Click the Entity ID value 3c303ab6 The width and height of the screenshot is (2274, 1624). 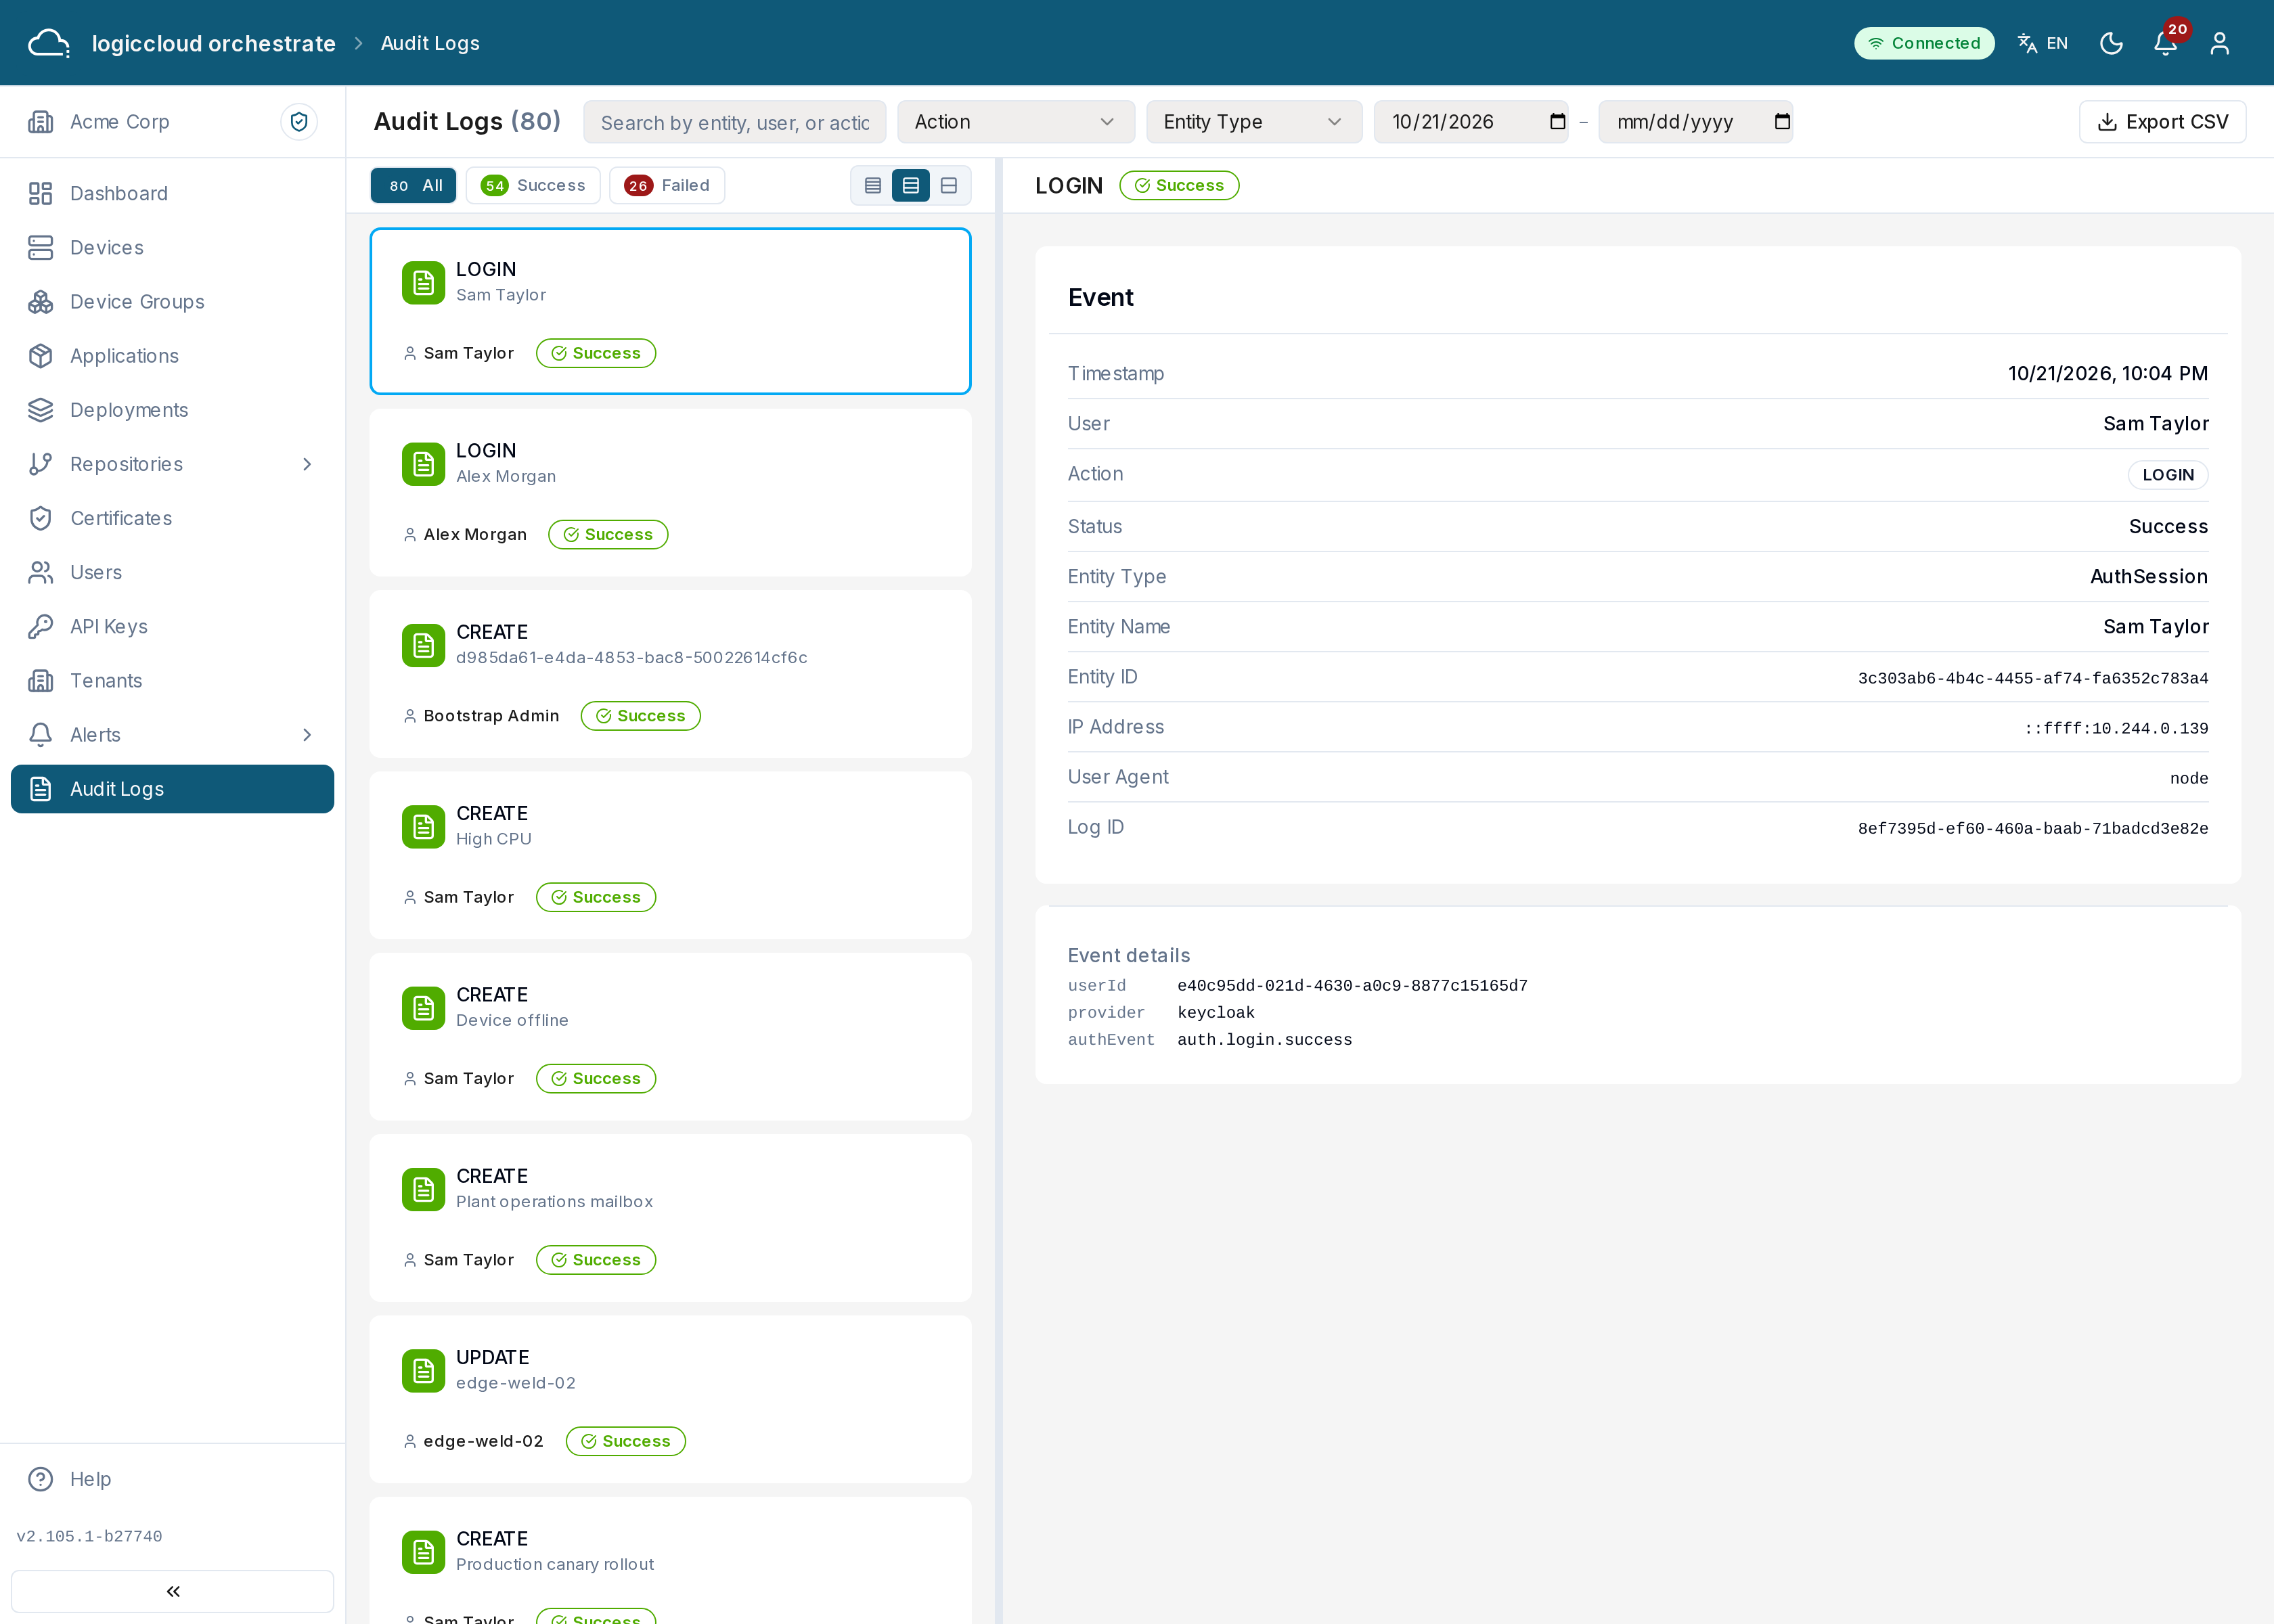click(2033, 678)
